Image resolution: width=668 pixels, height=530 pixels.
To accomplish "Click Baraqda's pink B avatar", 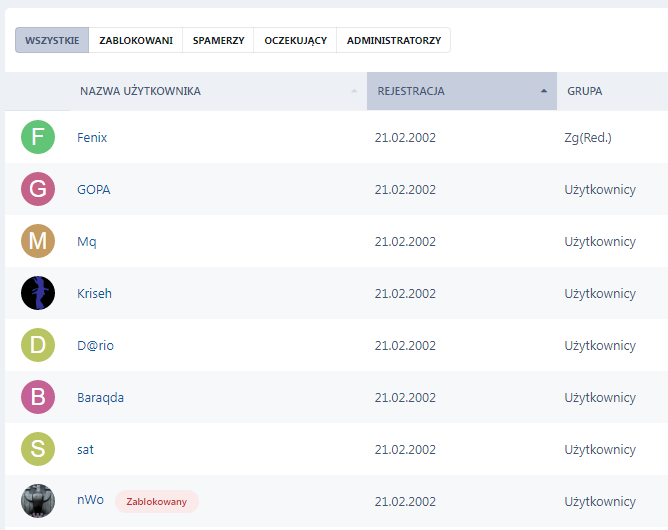I will pos(38,397).
